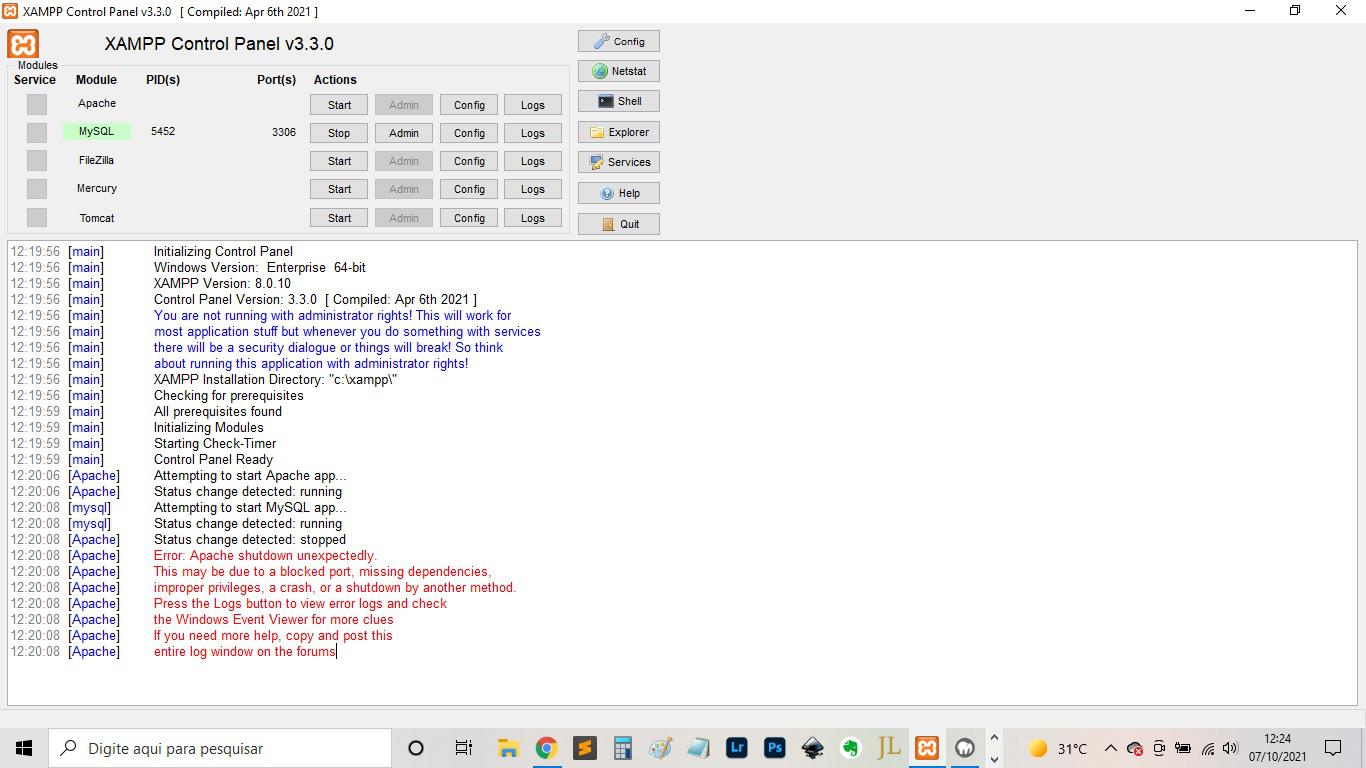Open Photoshop from taskbar
Viewport: 1366px width, 768px height.
click(775, 748)
